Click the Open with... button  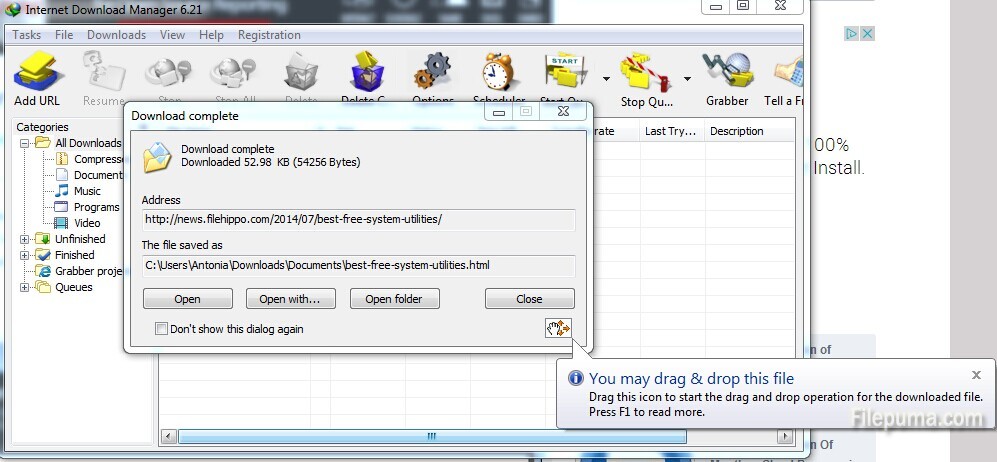point(289,299)
